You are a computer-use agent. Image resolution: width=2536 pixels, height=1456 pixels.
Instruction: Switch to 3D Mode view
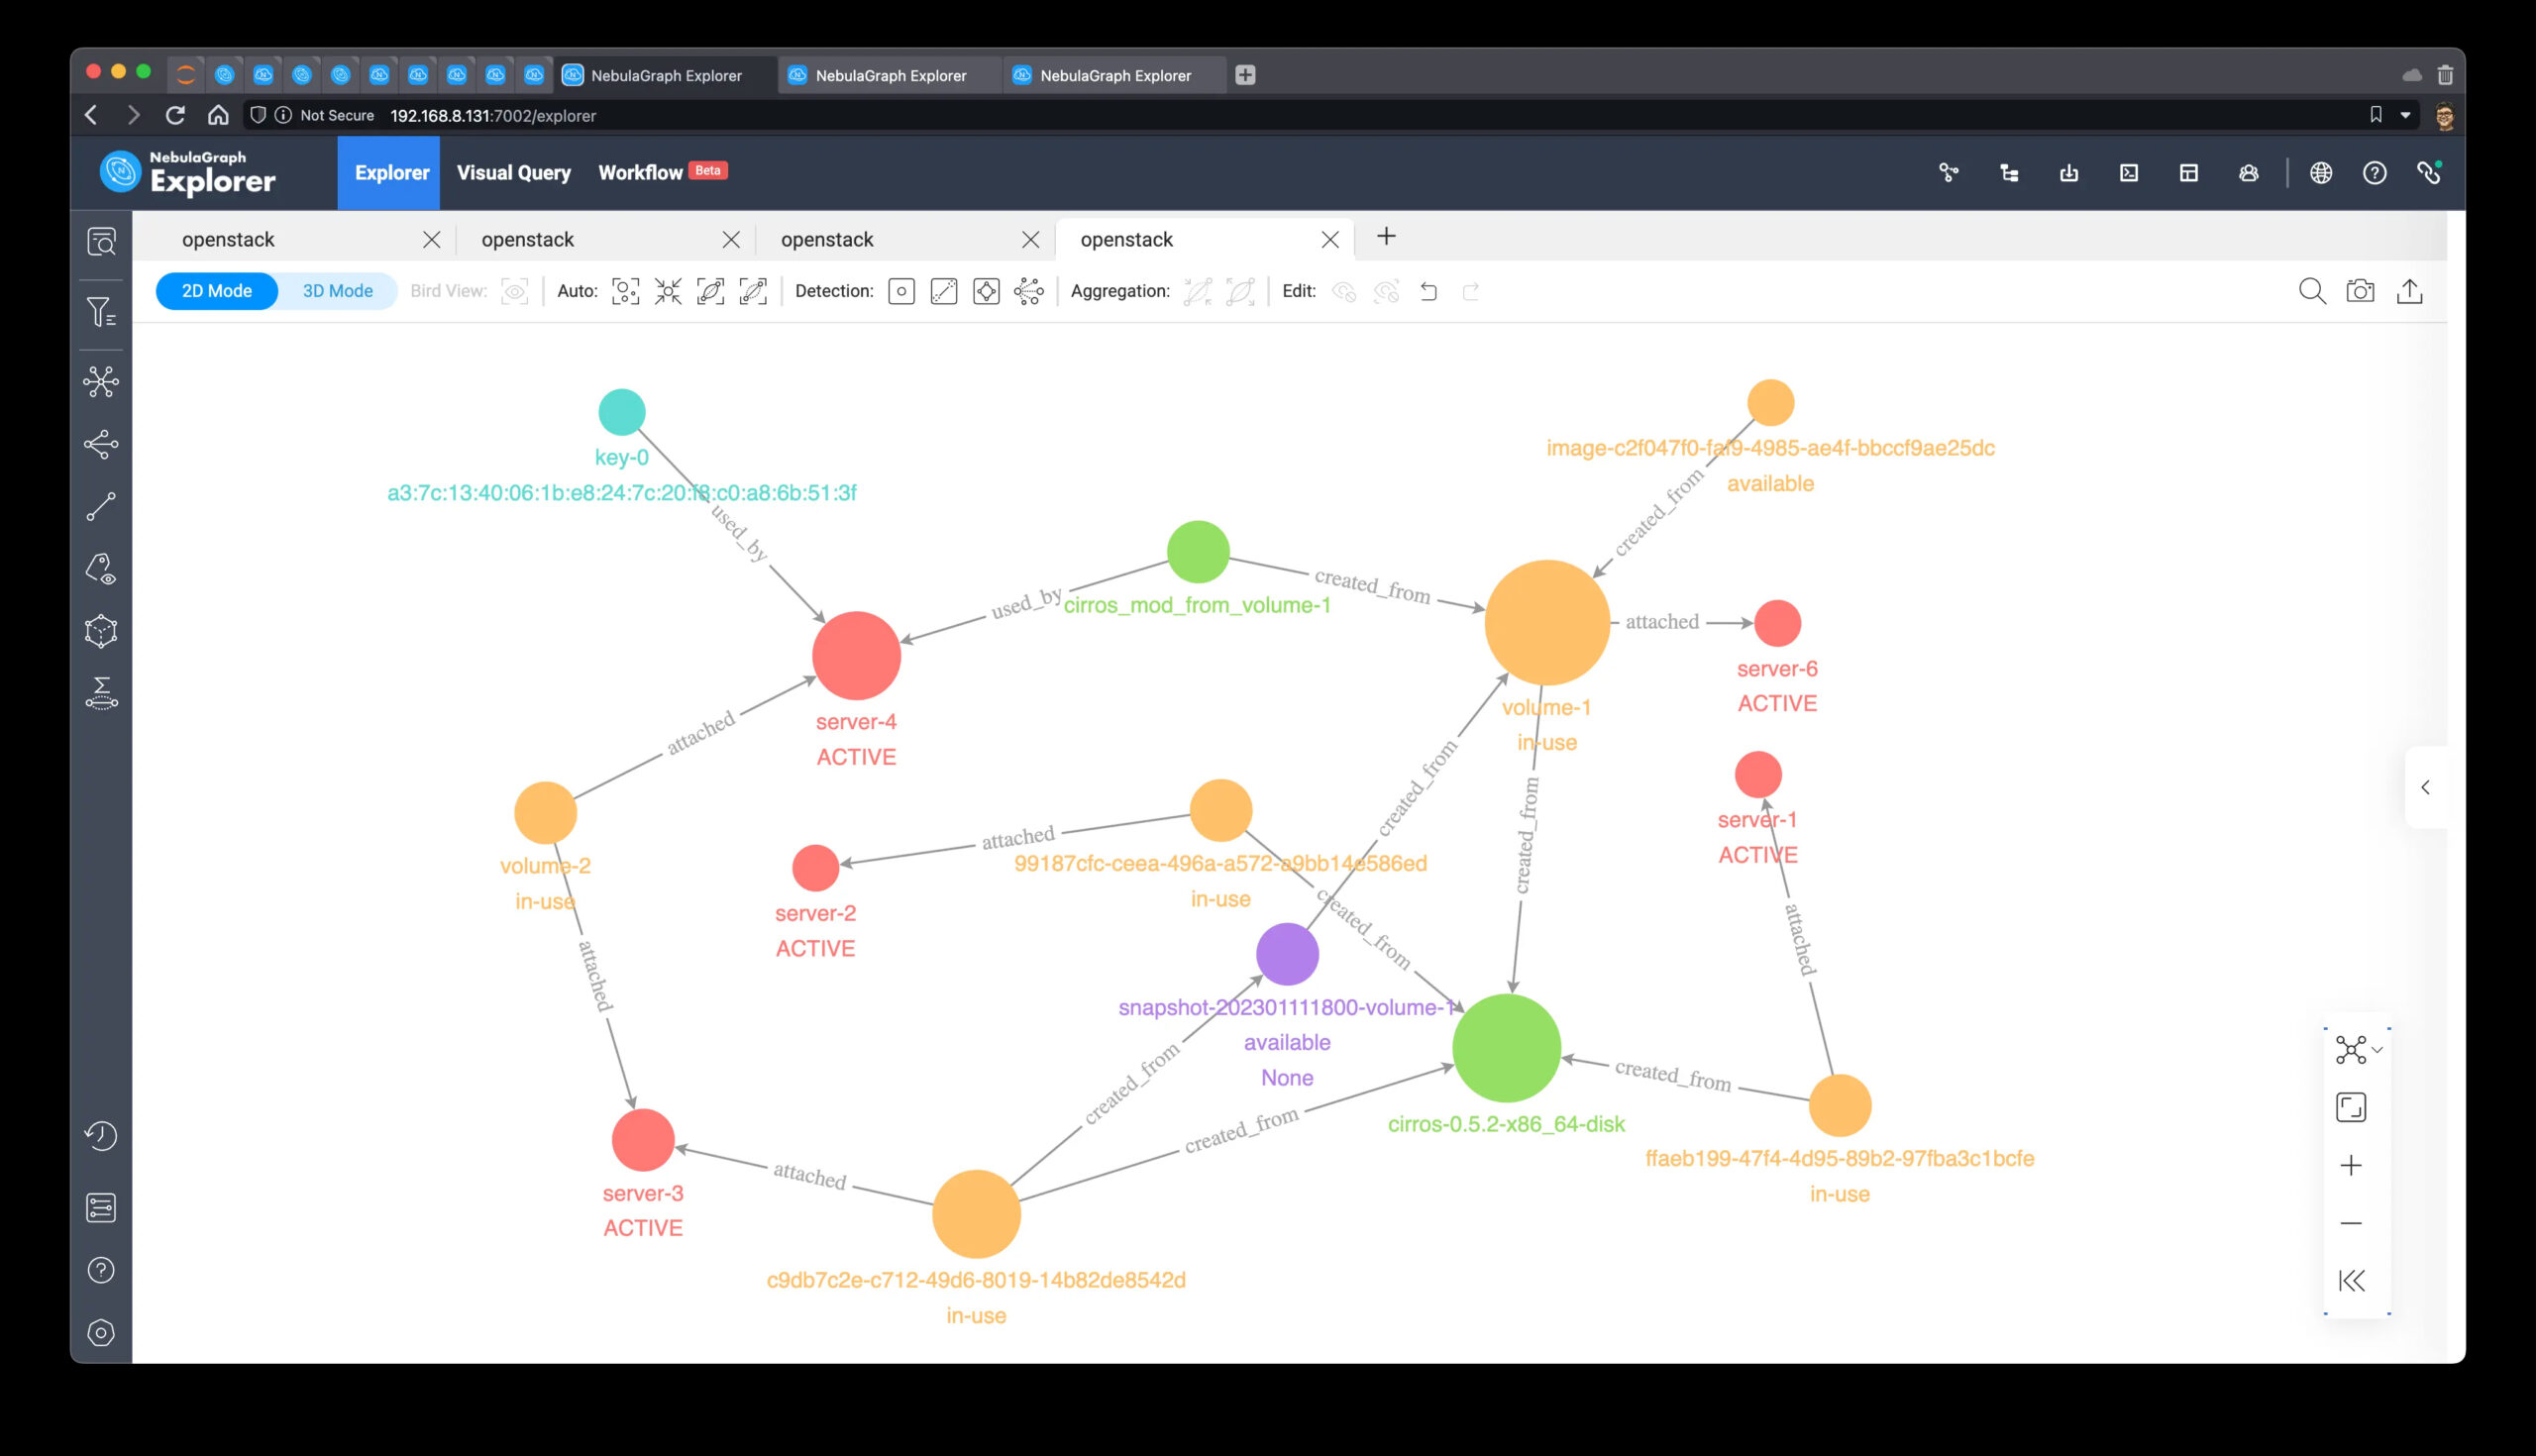click(336, 291)
